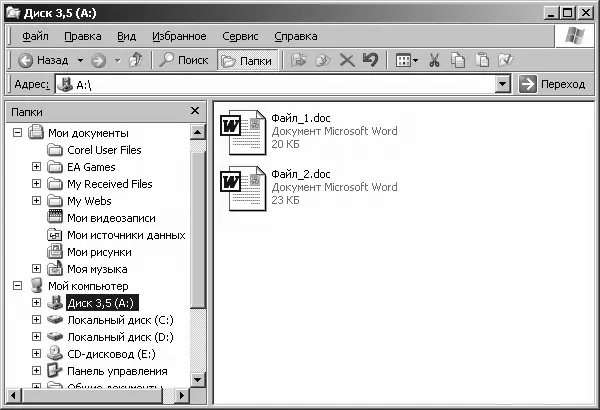Click the Paste clipboard icon
The height and width of the screenshot is (410, 600).
[x=482, y=60]
